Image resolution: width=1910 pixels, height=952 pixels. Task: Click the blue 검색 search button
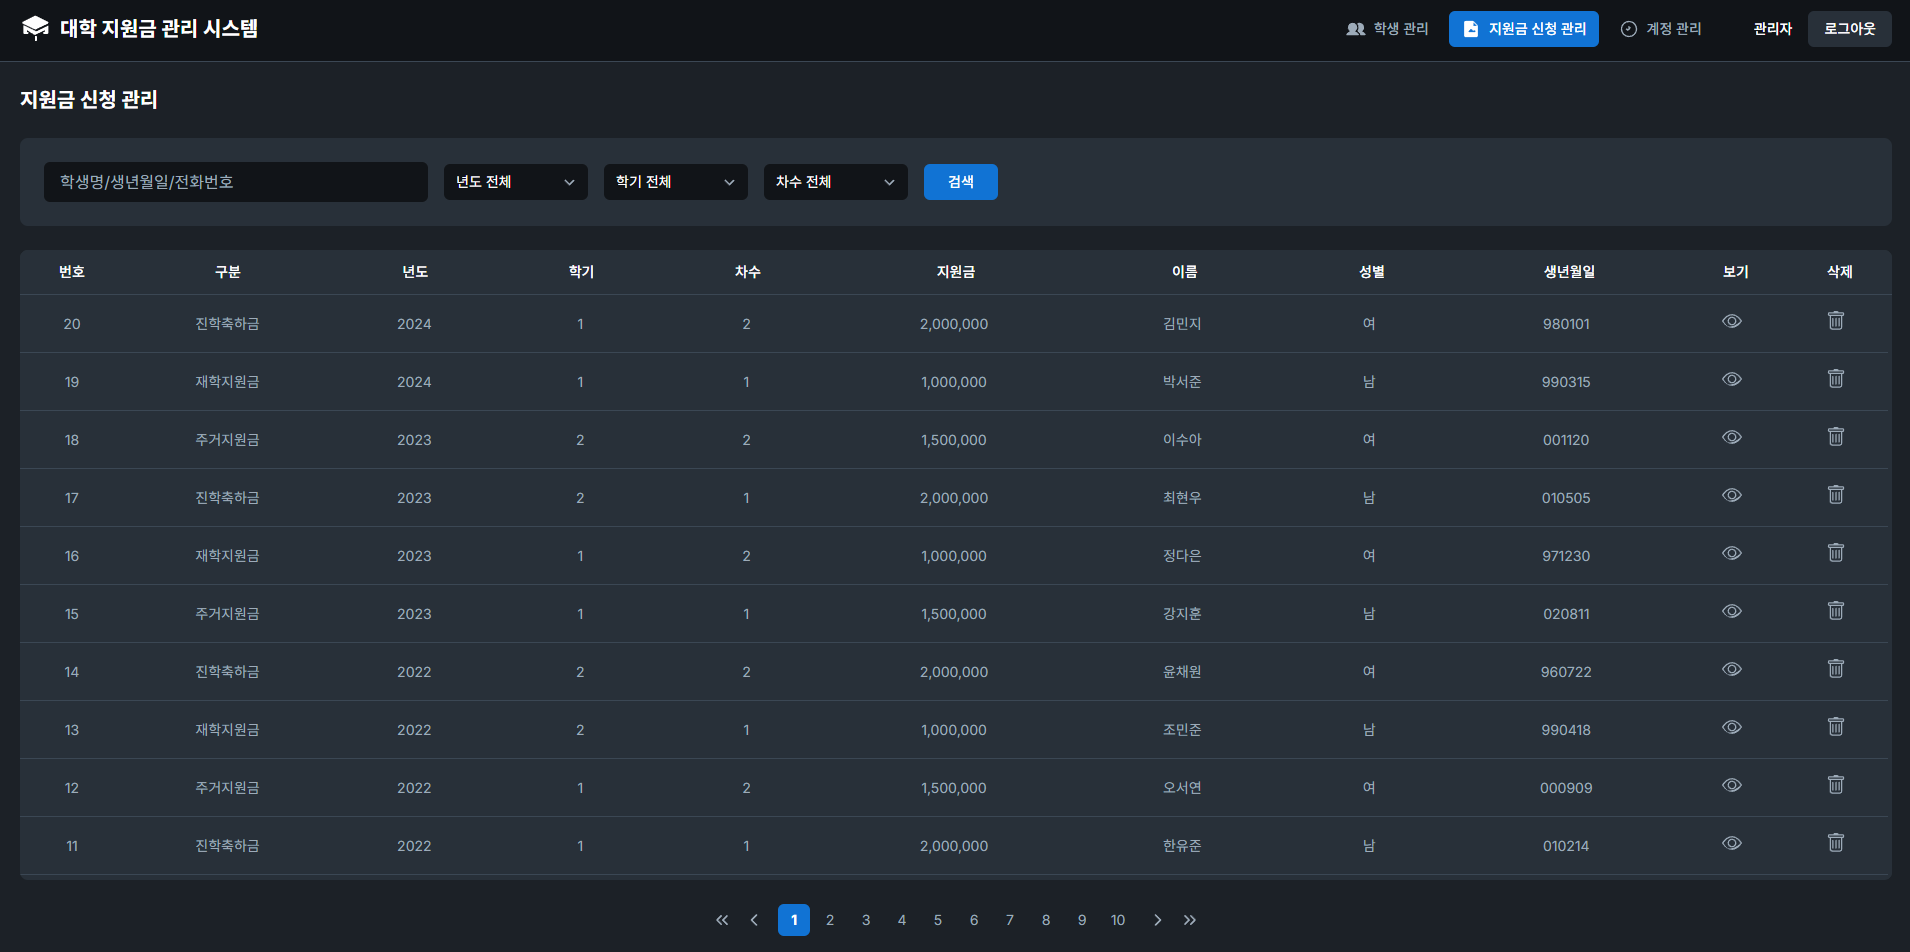[x=960, y=182]
